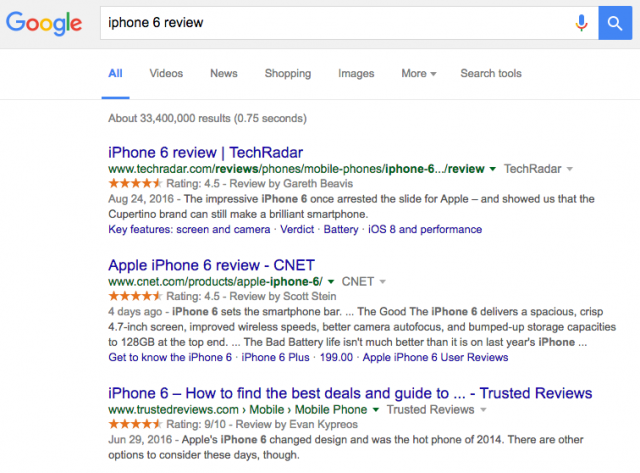Open 'Apple iPhone 6 User Reviews' sitelink

[436, 358]
